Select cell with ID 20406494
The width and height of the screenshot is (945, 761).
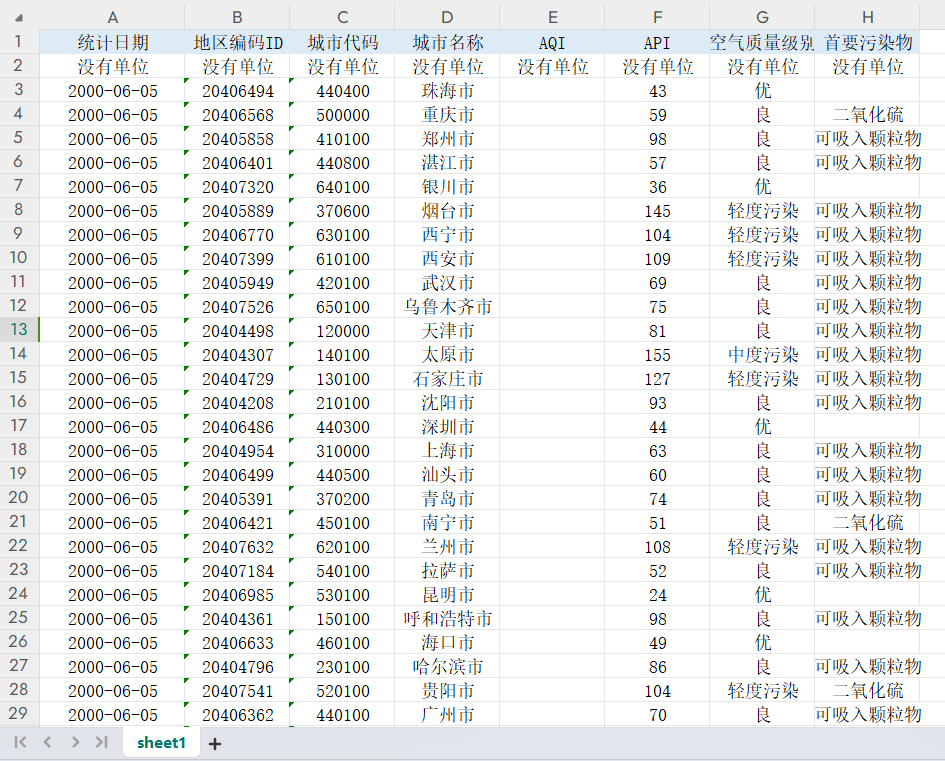[237, 90]
